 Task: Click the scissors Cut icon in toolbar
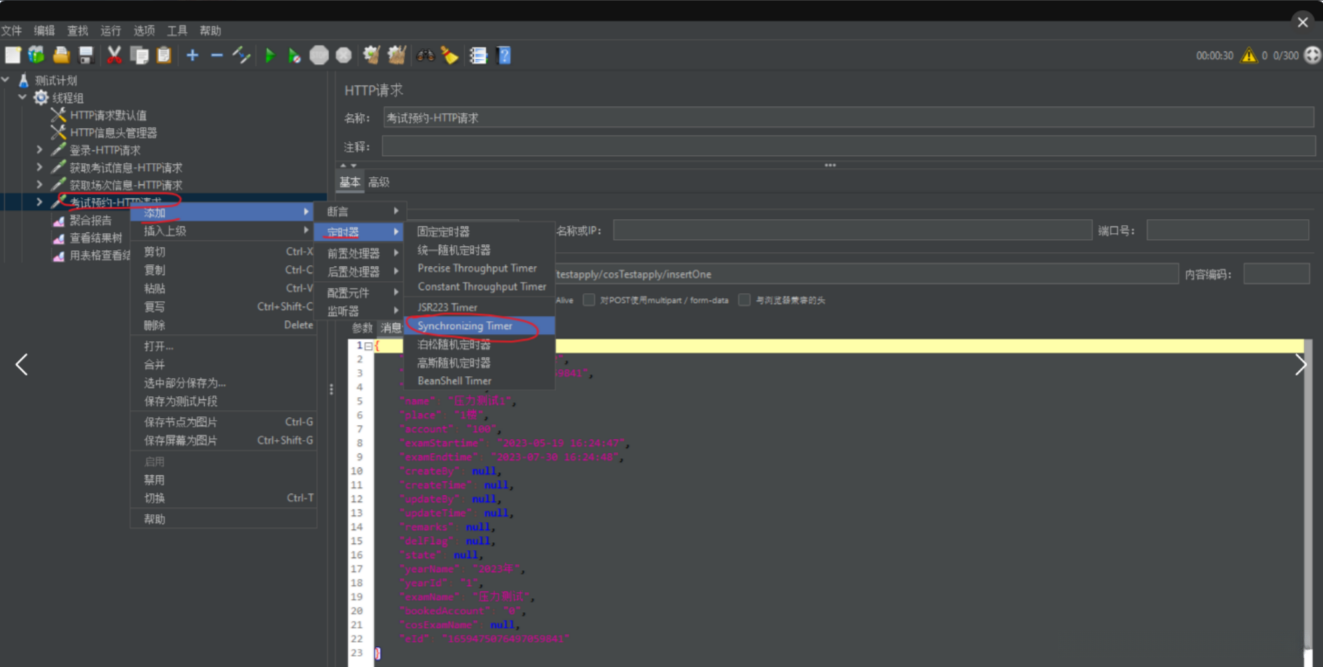click(114, 56)
